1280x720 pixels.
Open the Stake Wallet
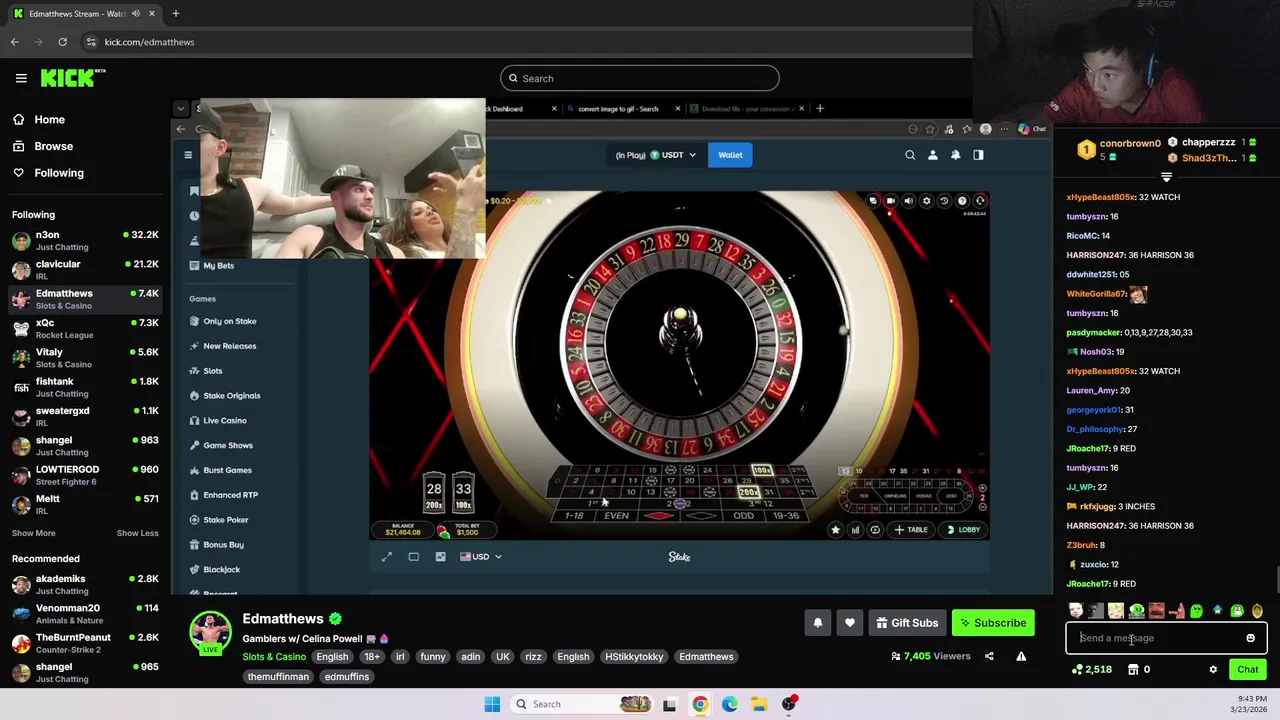pyautogui.click(x=730, y=155)
